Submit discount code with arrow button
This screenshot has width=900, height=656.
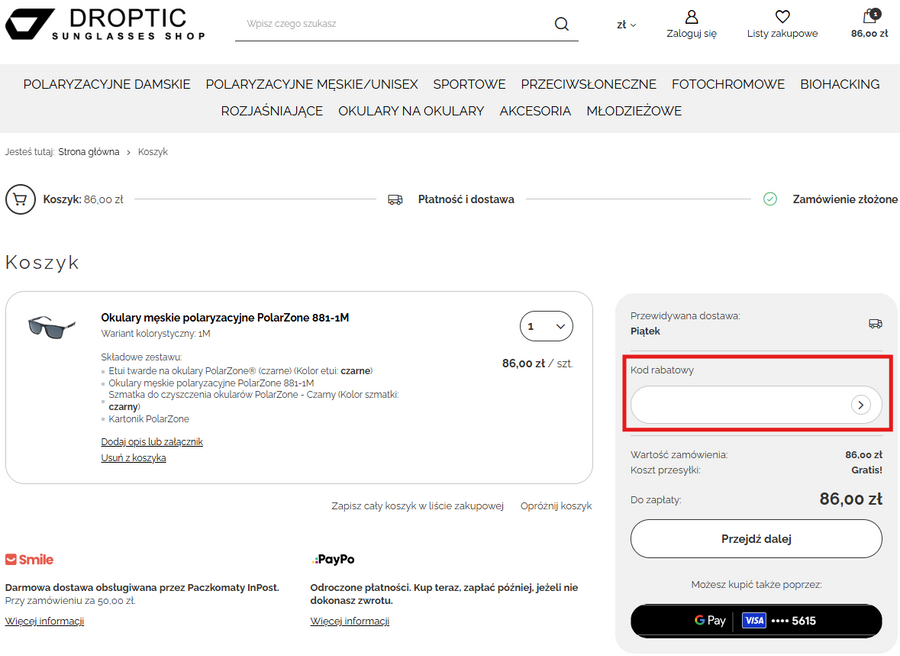tap(860, 405)
